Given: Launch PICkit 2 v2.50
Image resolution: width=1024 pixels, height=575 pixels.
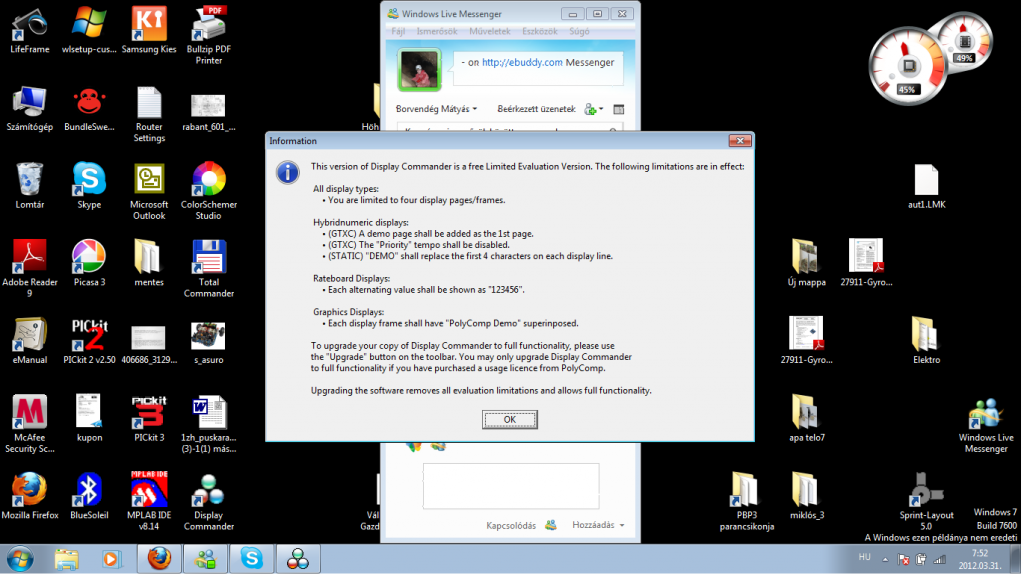Looking at the screenshot, I should pyautogui.click(x=89, y=341).
